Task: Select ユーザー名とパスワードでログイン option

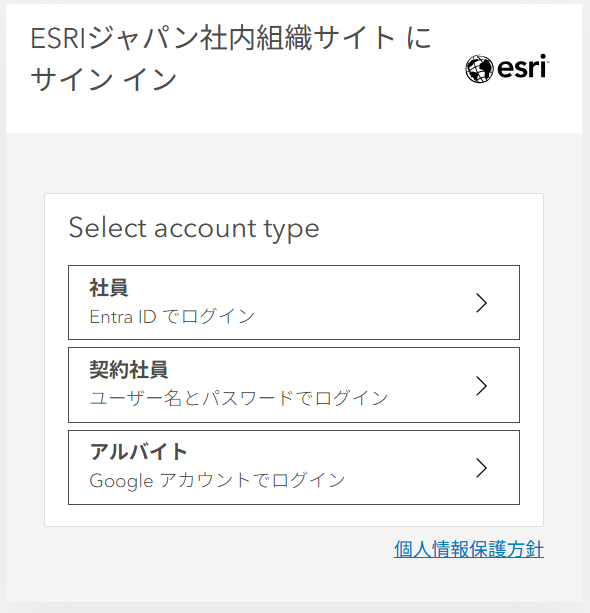Action: pos(239,398)
